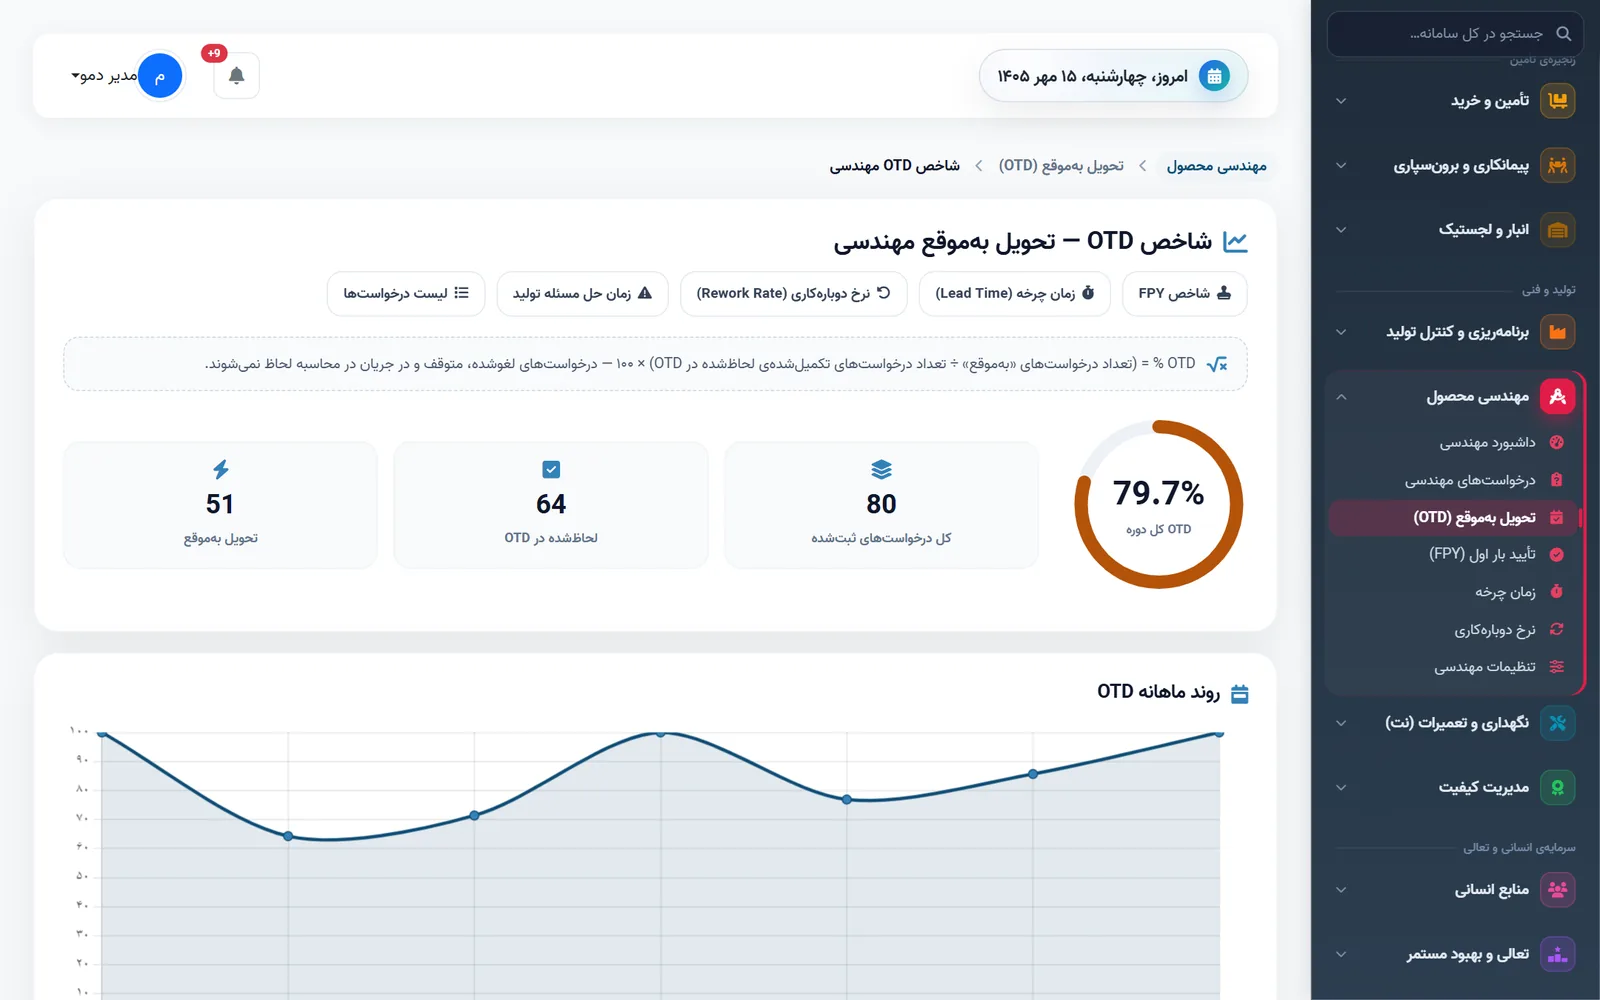This screenshot has height=1000, width=1600.
Task: Open تنظیمات مهندسی menu item
Action: 1453,667
